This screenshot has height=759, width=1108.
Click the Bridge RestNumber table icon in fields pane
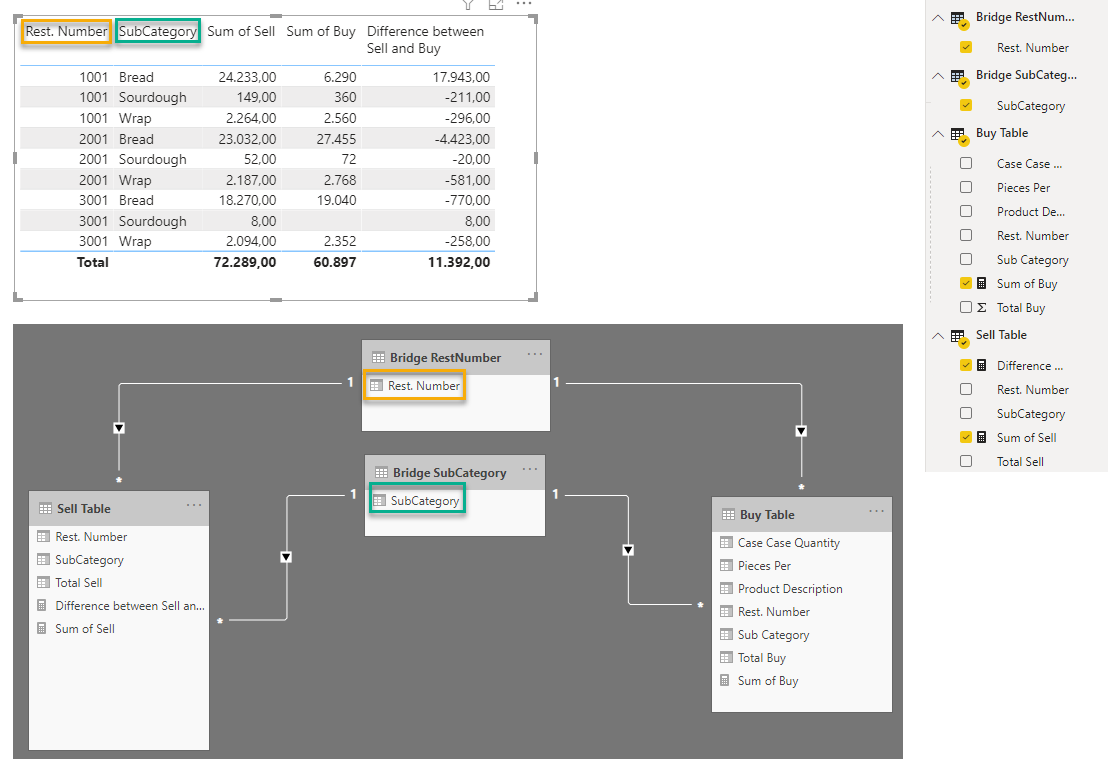[959, 19]
